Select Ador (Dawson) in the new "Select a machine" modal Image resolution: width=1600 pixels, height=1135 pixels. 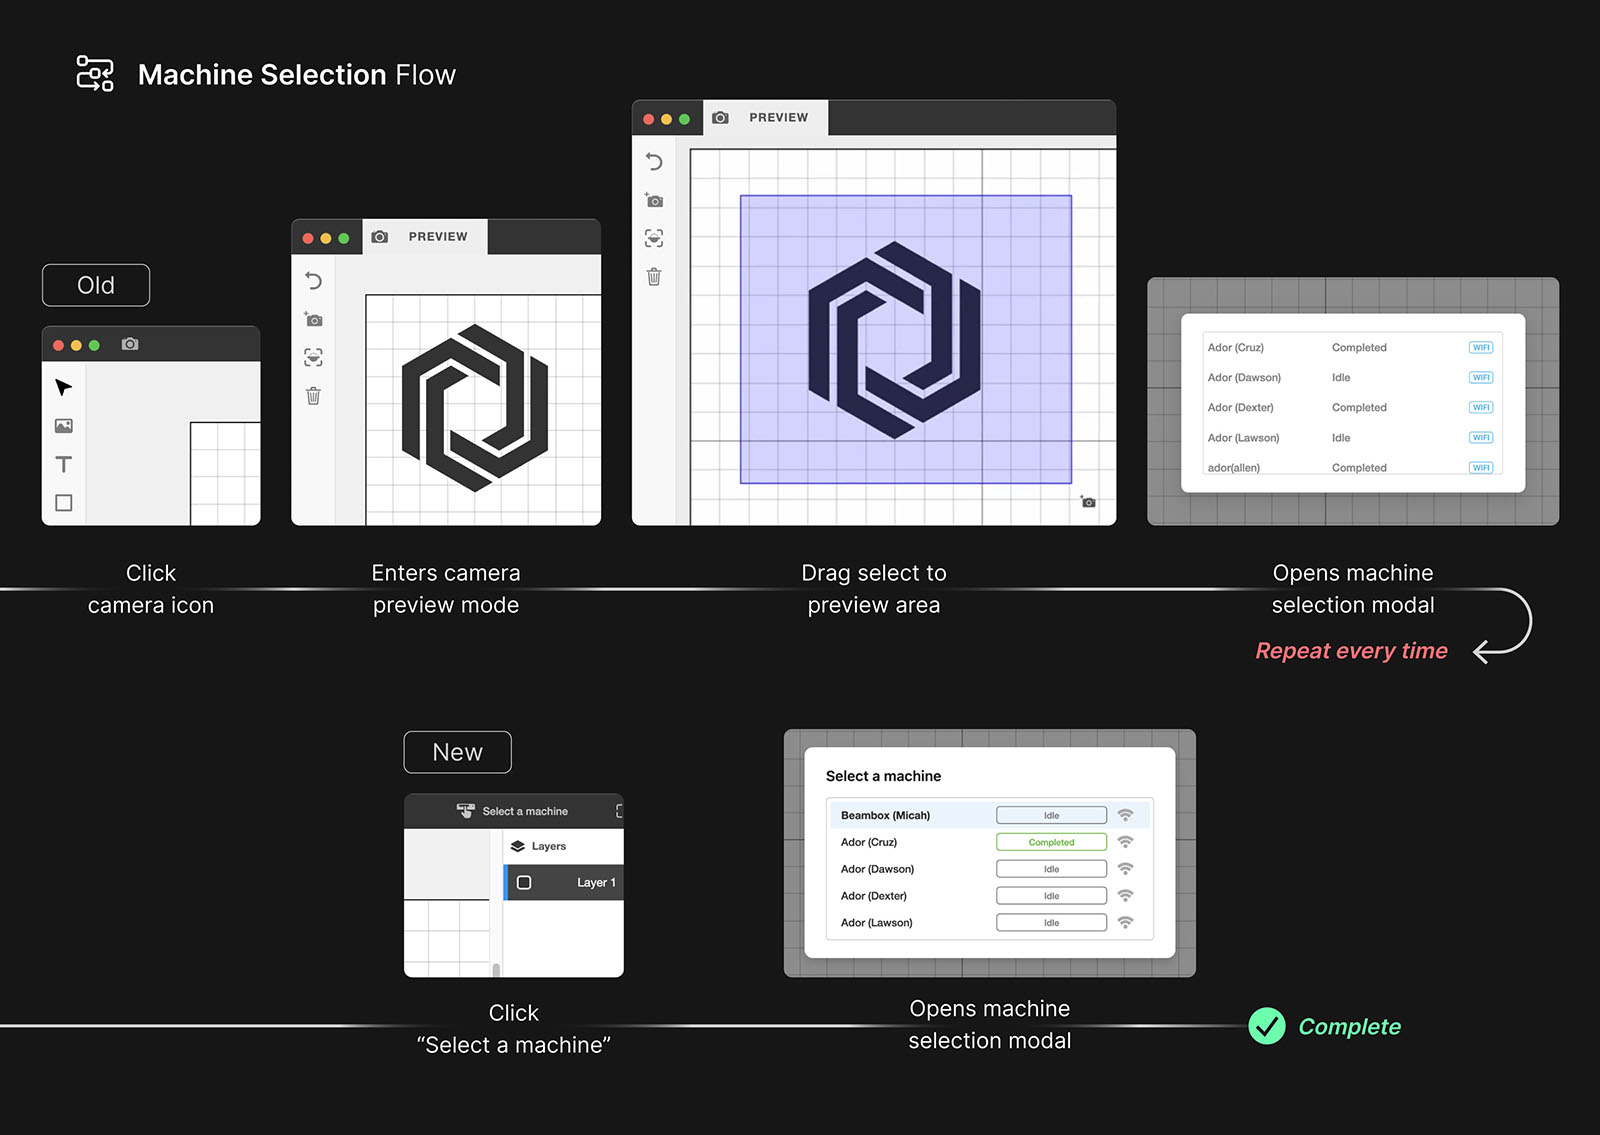pos(990,869)
